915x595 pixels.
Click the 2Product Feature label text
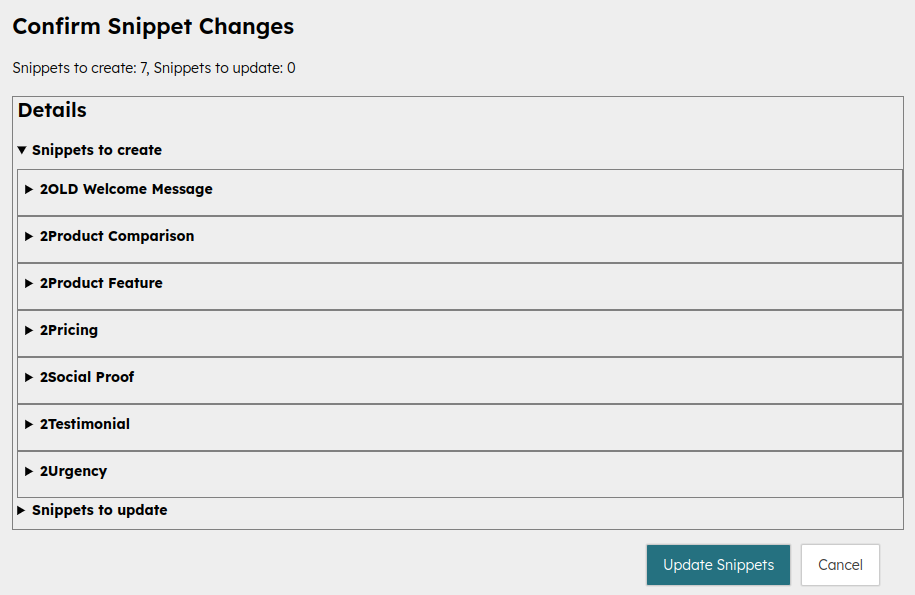(x=101, y=283)
